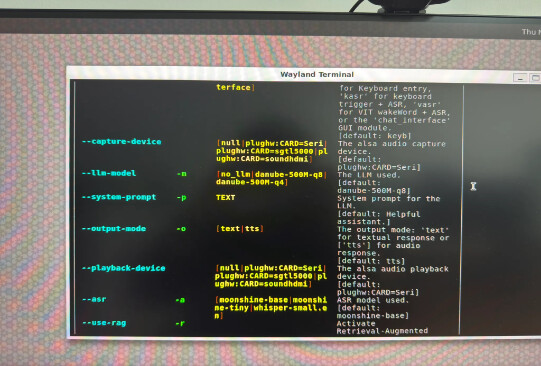
Task: Minimize the Wayland Terminal window
Action: (520, 78)
